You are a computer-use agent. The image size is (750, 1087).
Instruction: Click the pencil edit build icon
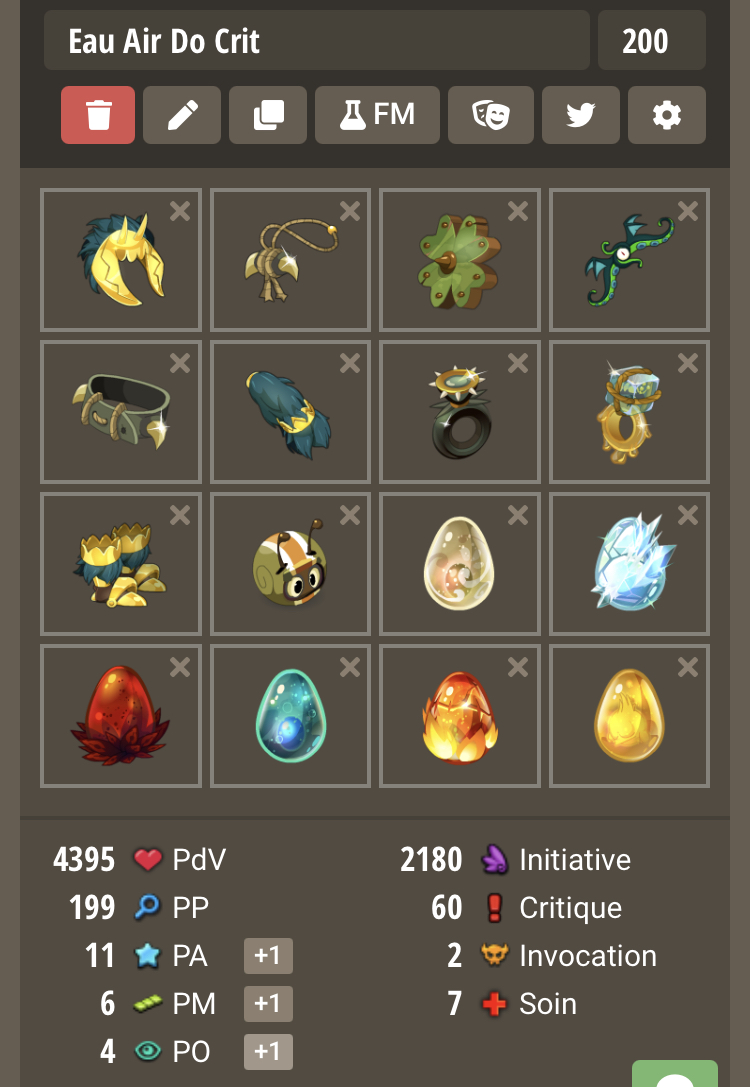(x=182, y=115)
